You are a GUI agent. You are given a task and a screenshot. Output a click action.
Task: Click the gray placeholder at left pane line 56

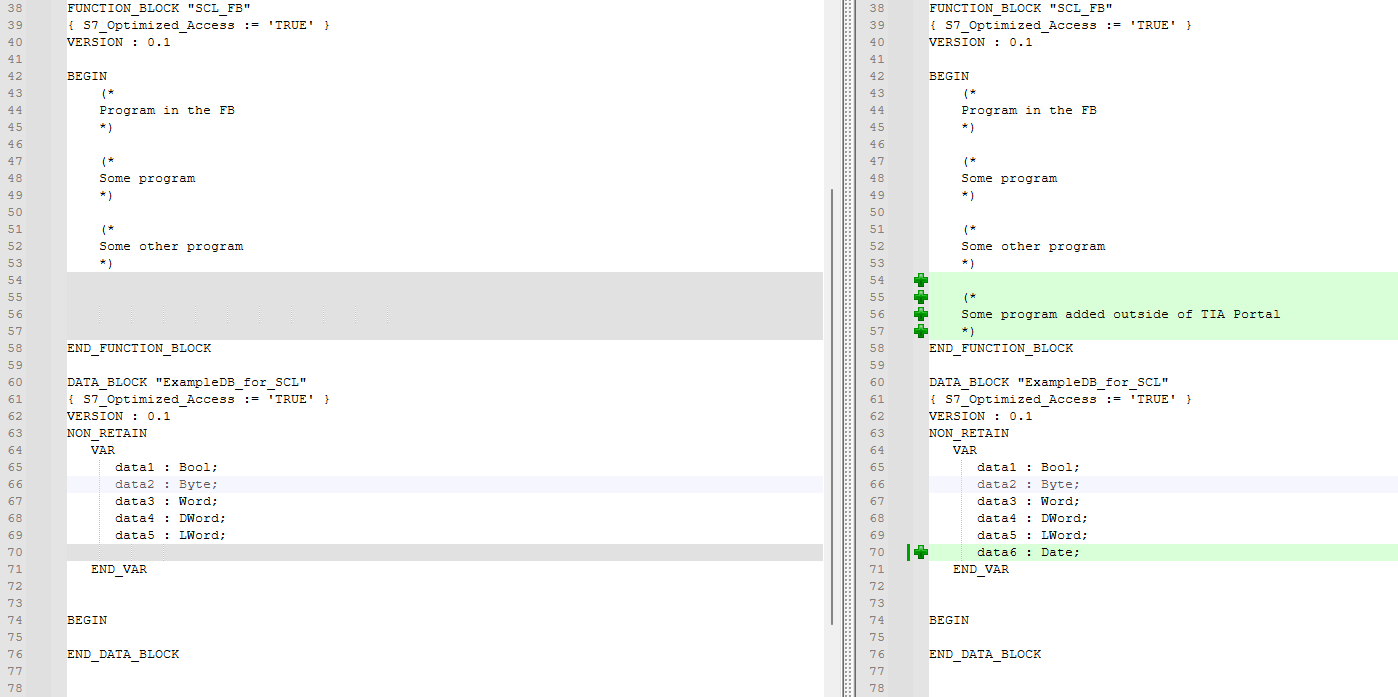tap(444, 314)
